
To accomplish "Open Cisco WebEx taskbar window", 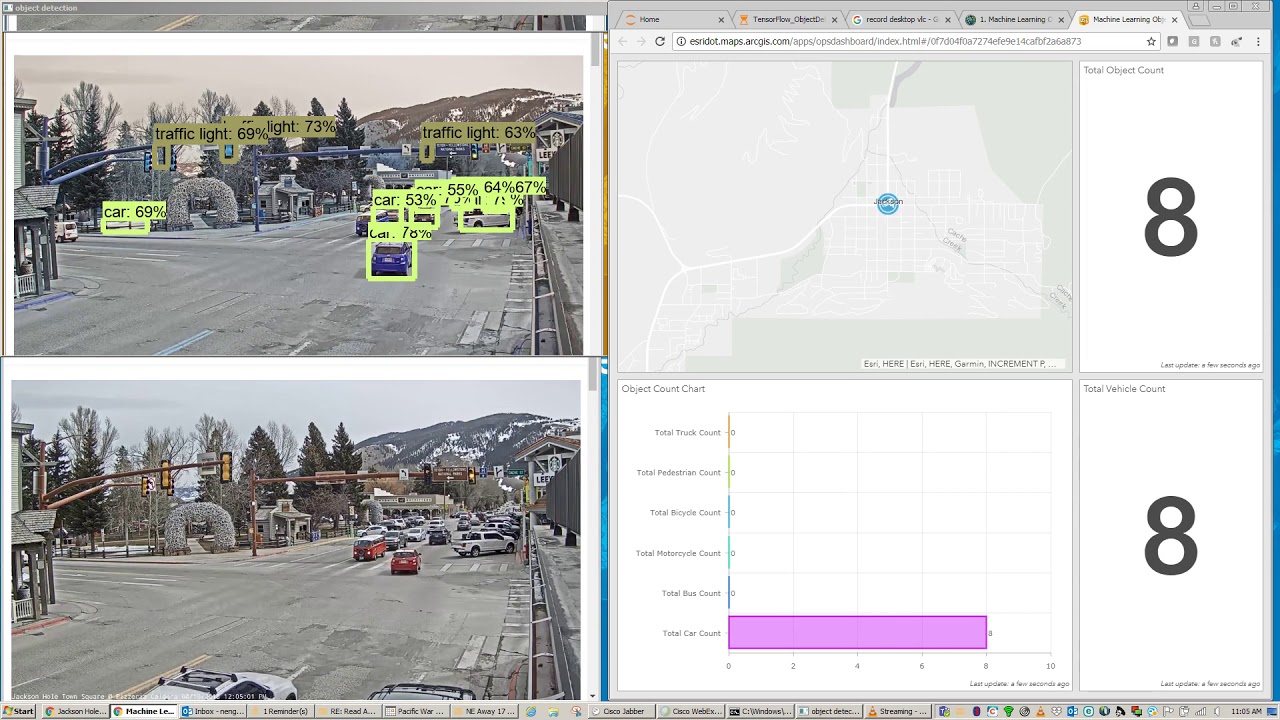I will 691,711.
